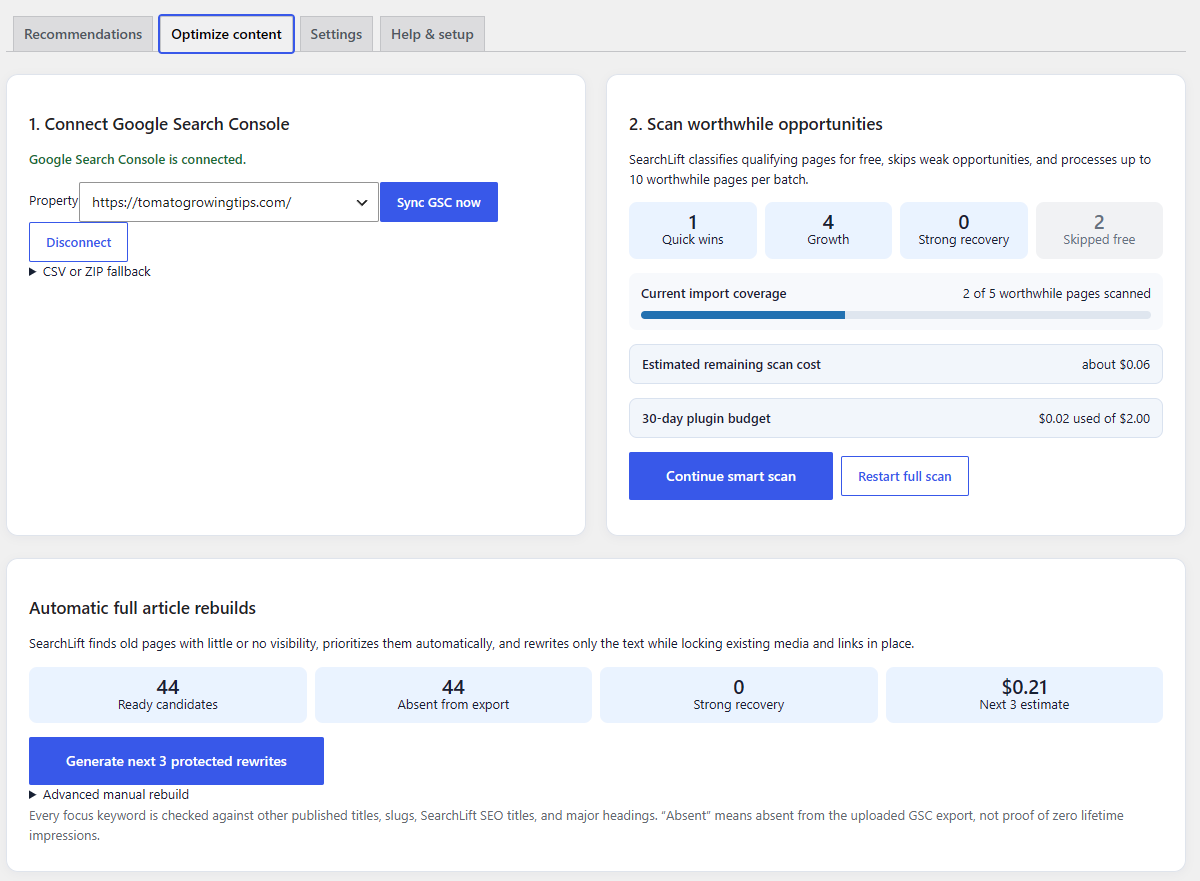This screenshot has height=881, width=1200.
Task: Click the Sync GSC now button
Action: pos(439,202)
